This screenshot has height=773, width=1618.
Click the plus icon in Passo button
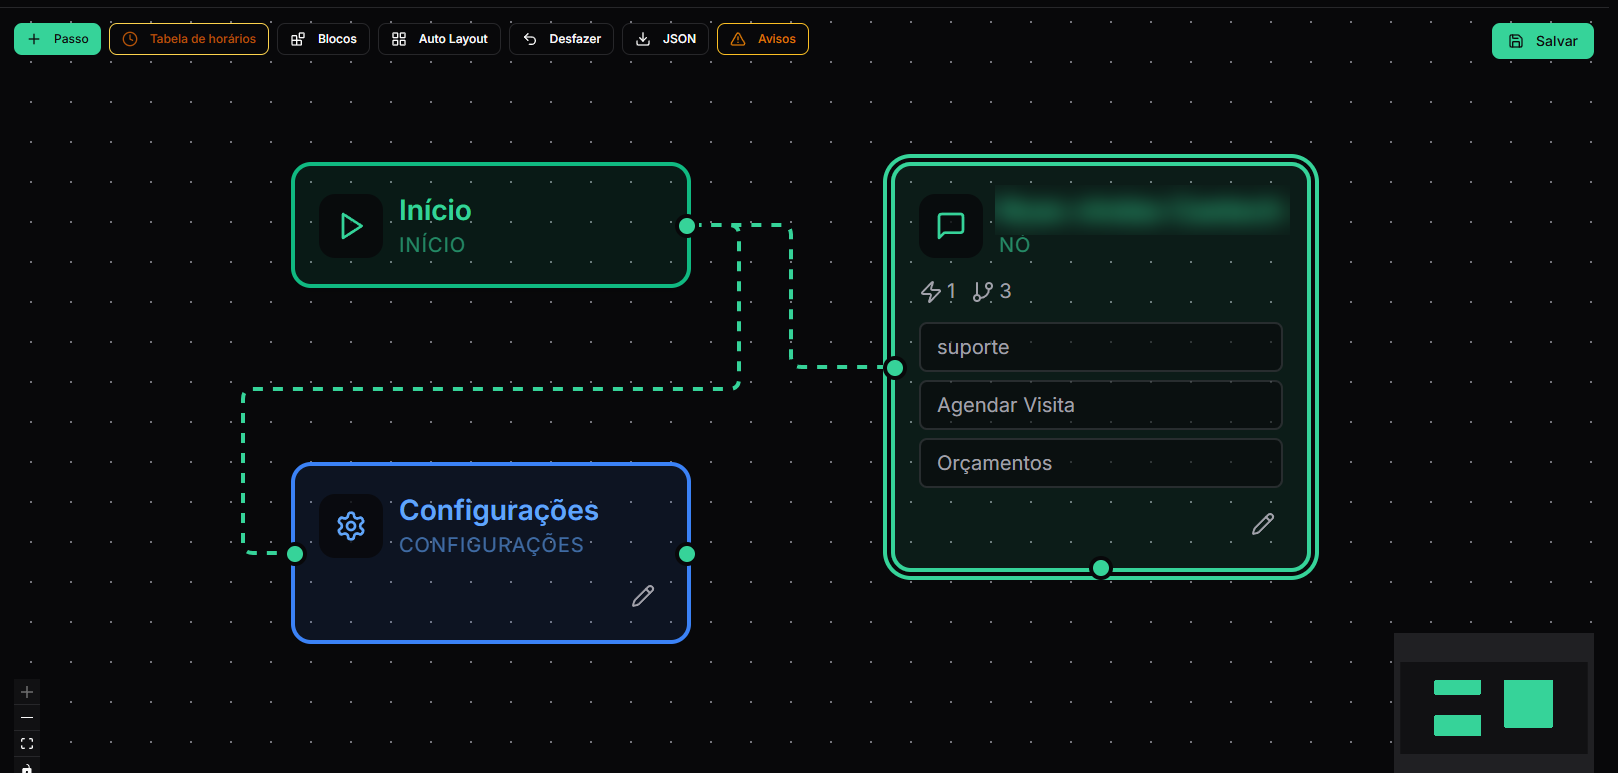point(34,39)
